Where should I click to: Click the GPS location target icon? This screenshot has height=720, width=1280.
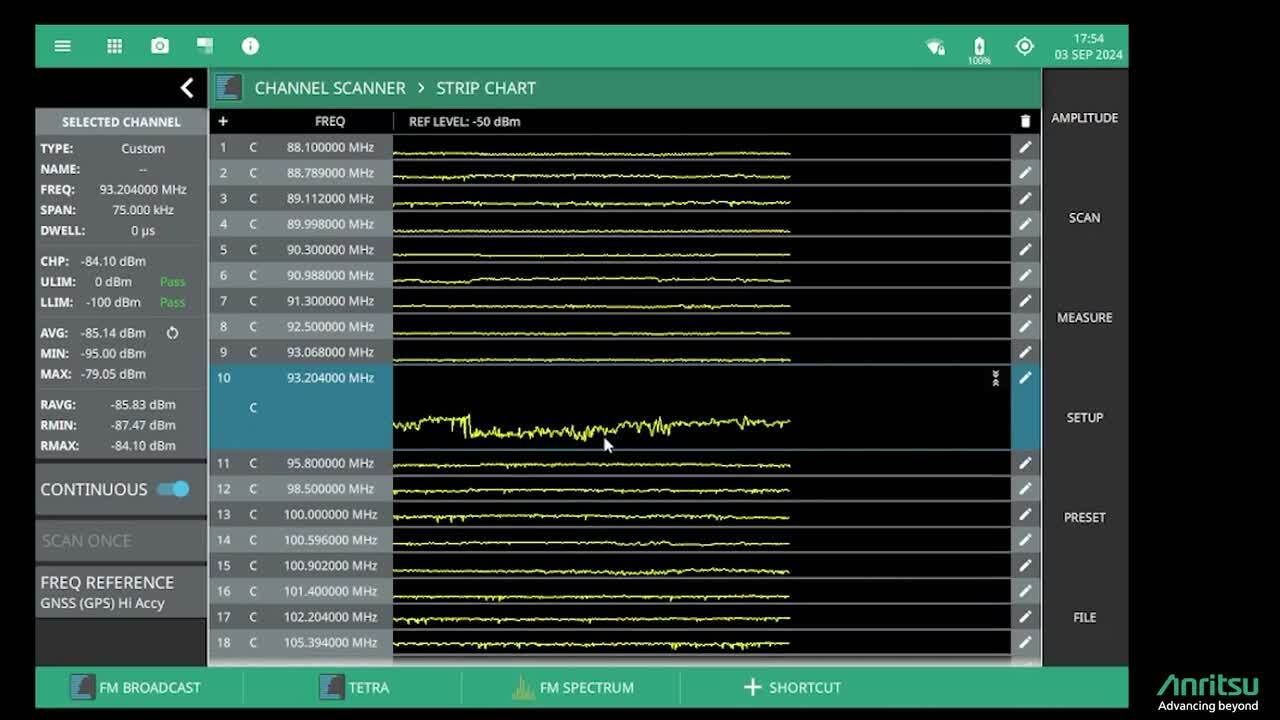click(x=1024, y=46)
